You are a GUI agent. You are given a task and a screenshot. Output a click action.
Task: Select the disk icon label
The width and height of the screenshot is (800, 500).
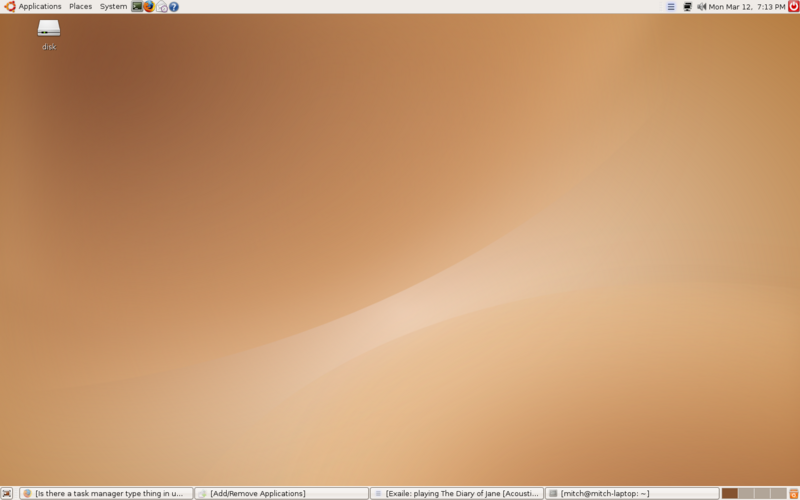tap(49, 46)
